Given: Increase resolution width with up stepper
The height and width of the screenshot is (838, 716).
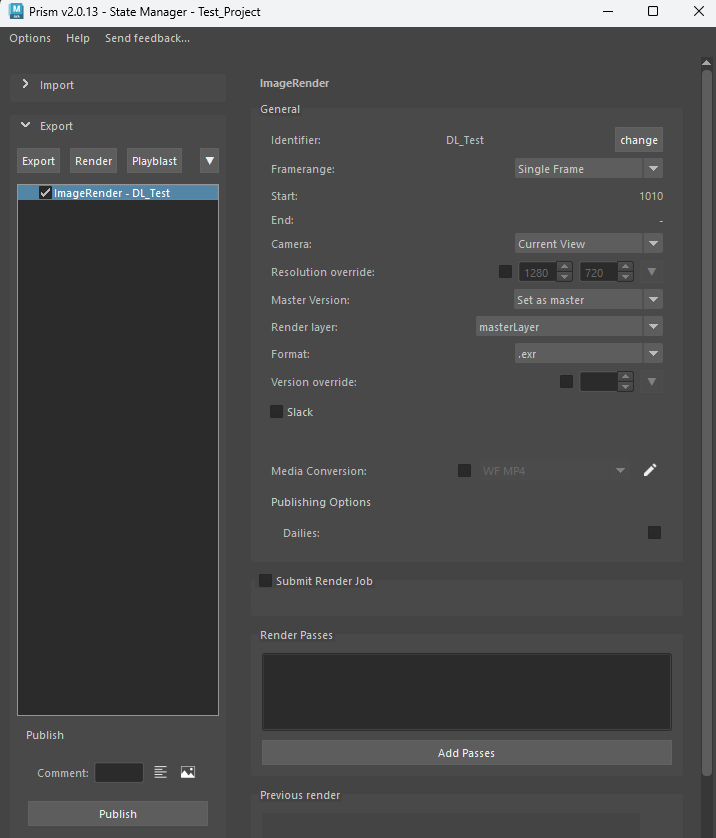Looking at the screenshot, I should (564, 267).
